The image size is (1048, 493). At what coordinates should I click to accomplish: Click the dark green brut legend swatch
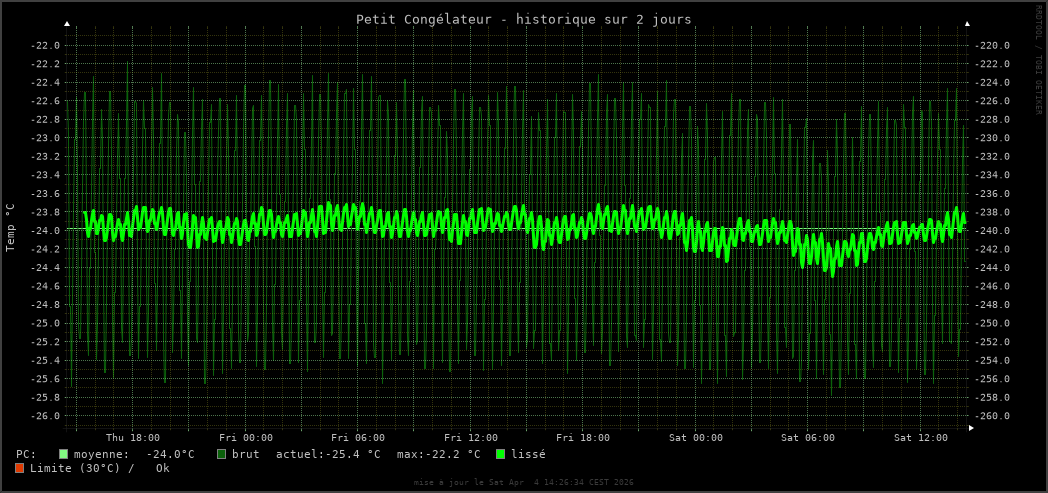coord(222,454)
